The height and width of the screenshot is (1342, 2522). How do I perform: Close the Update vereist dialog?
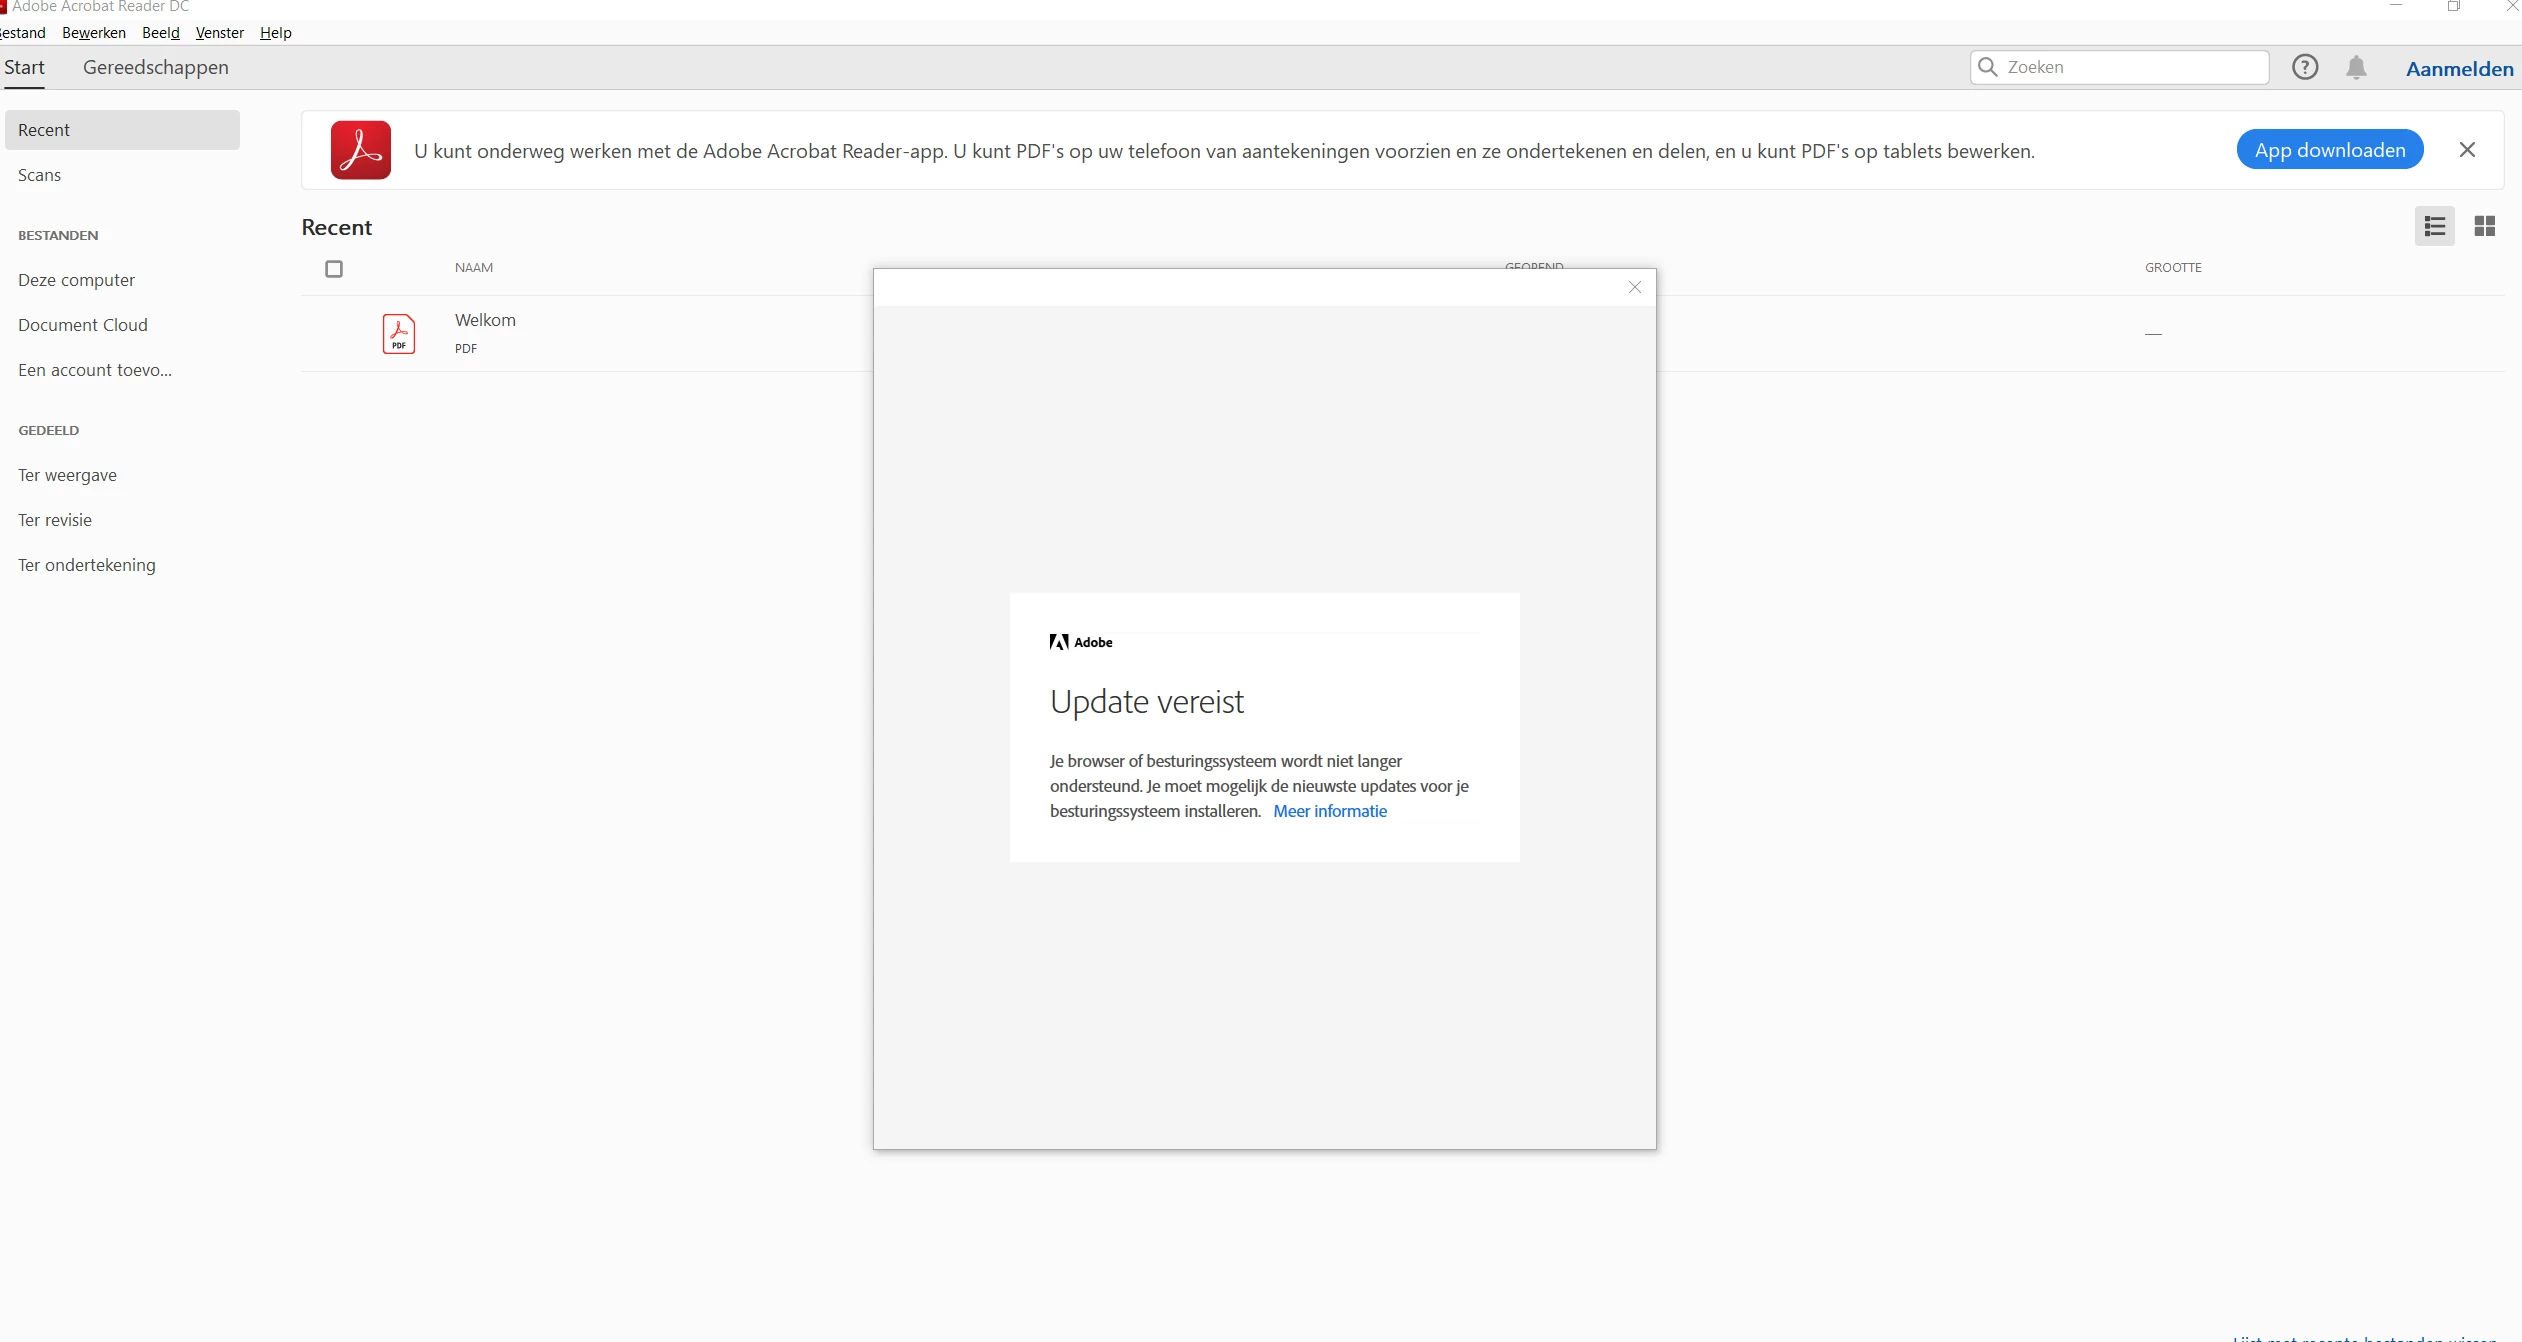[x=1634, y=287]
